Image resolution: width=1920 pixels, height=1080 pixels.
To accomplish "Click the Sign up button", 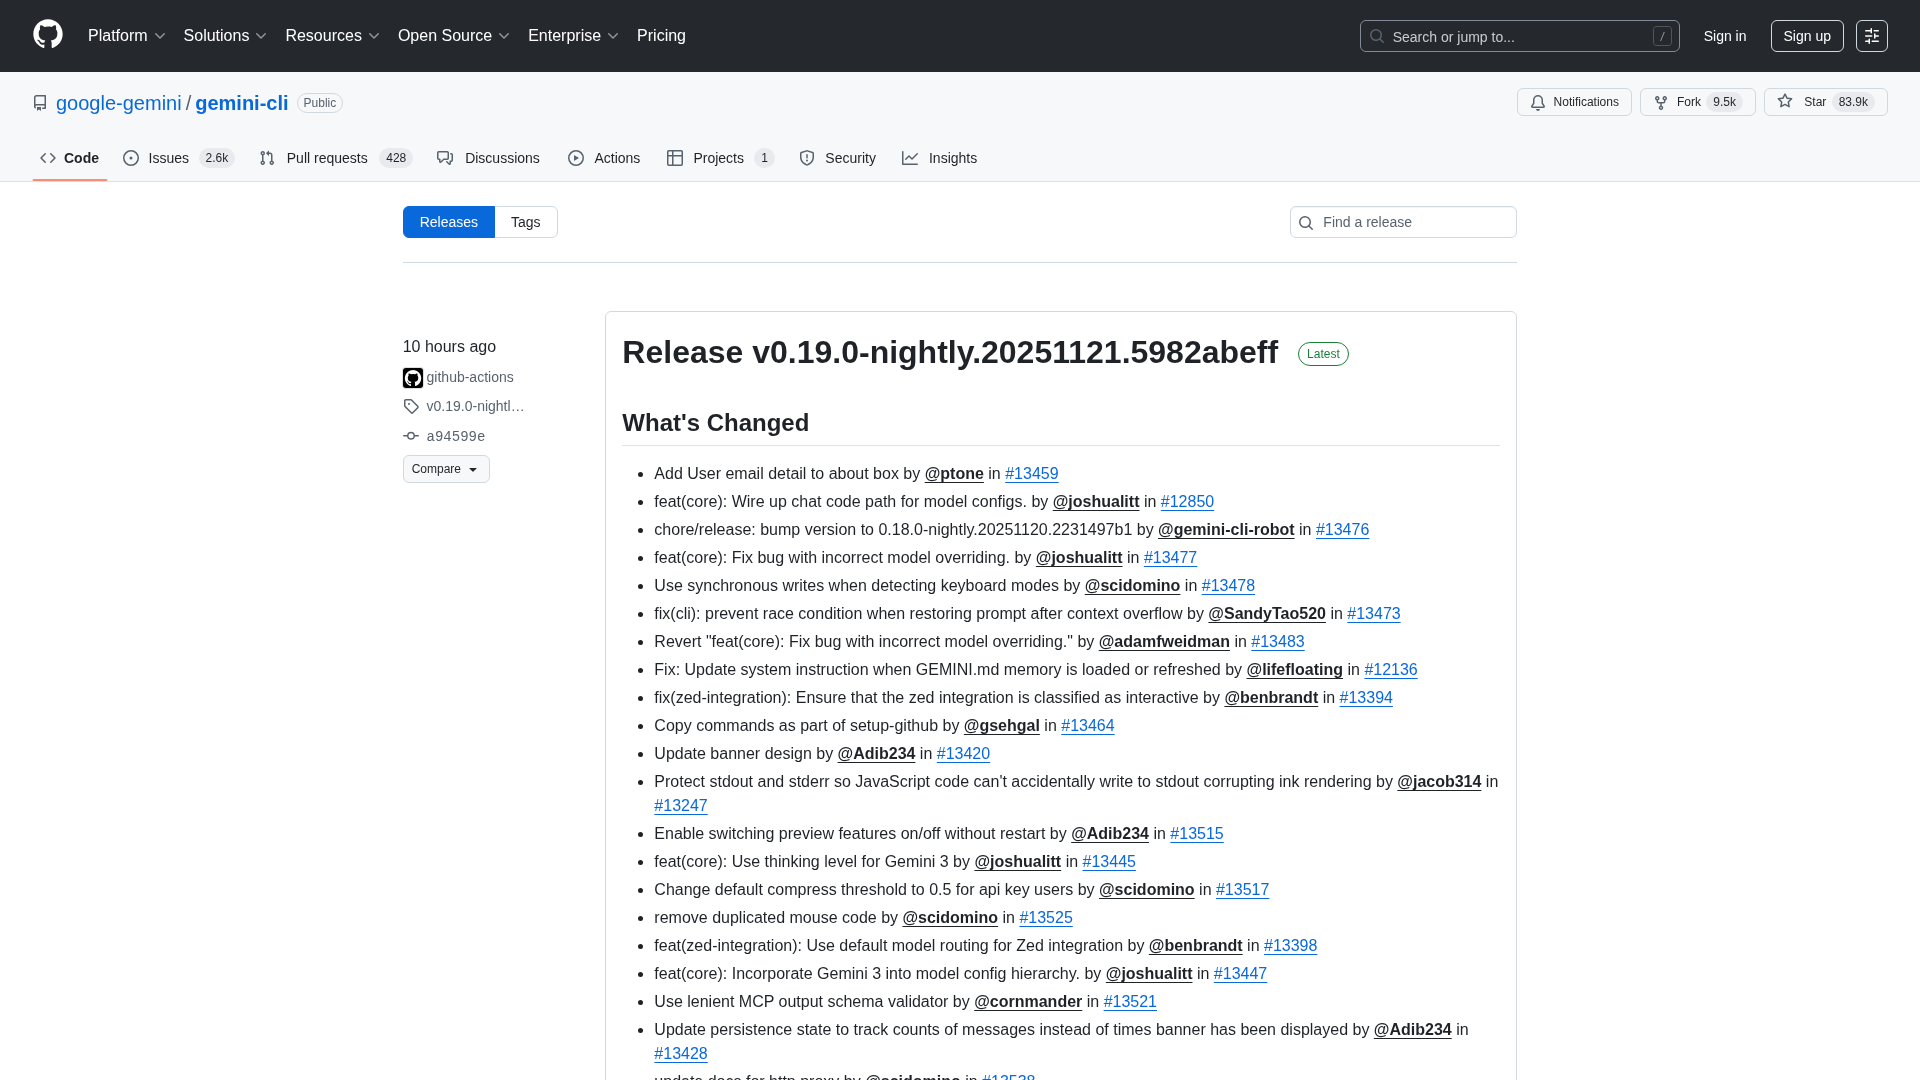I will [x=1806, y=36].
